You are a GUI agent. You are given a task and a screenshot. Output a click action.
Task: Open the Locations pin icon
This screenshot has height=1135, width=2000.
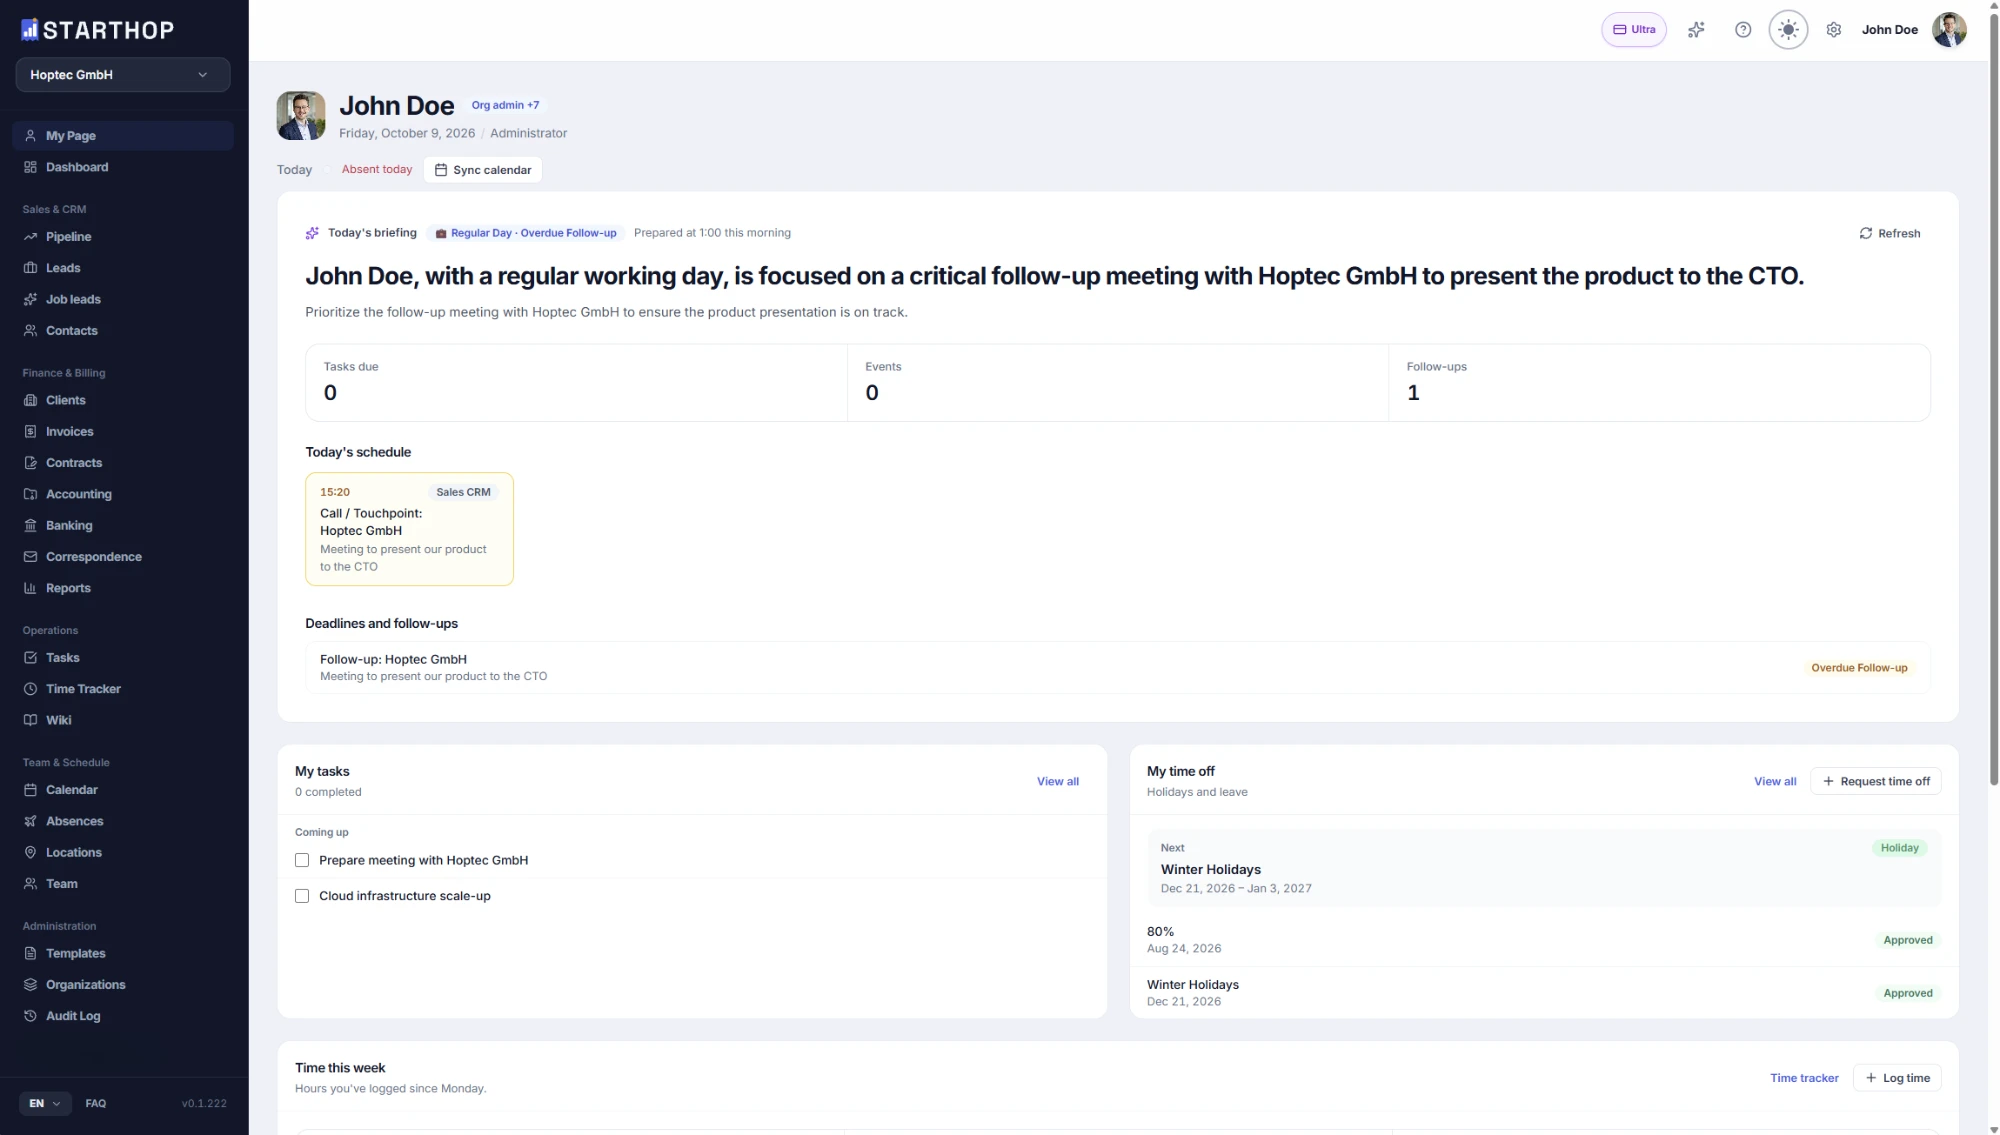pos(30,853)
